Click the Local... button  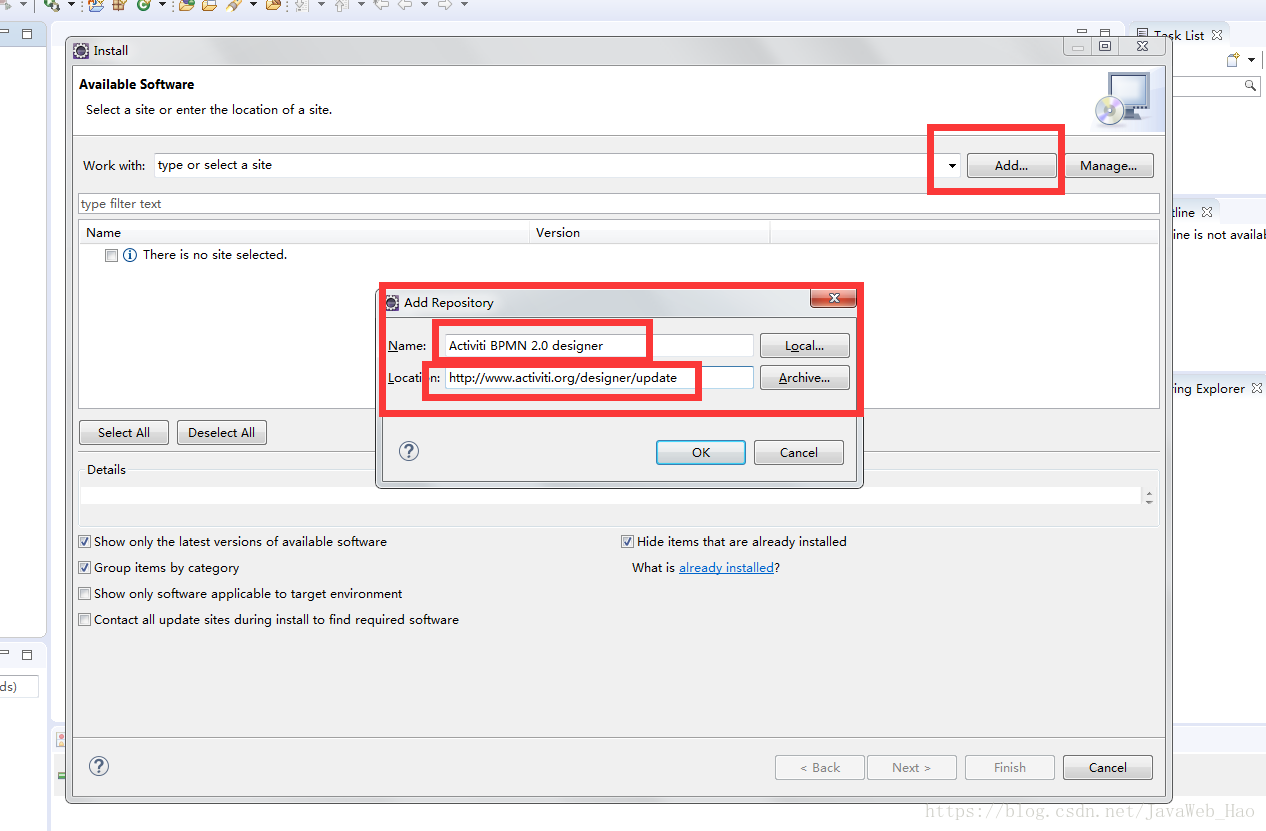pos(805,346)
